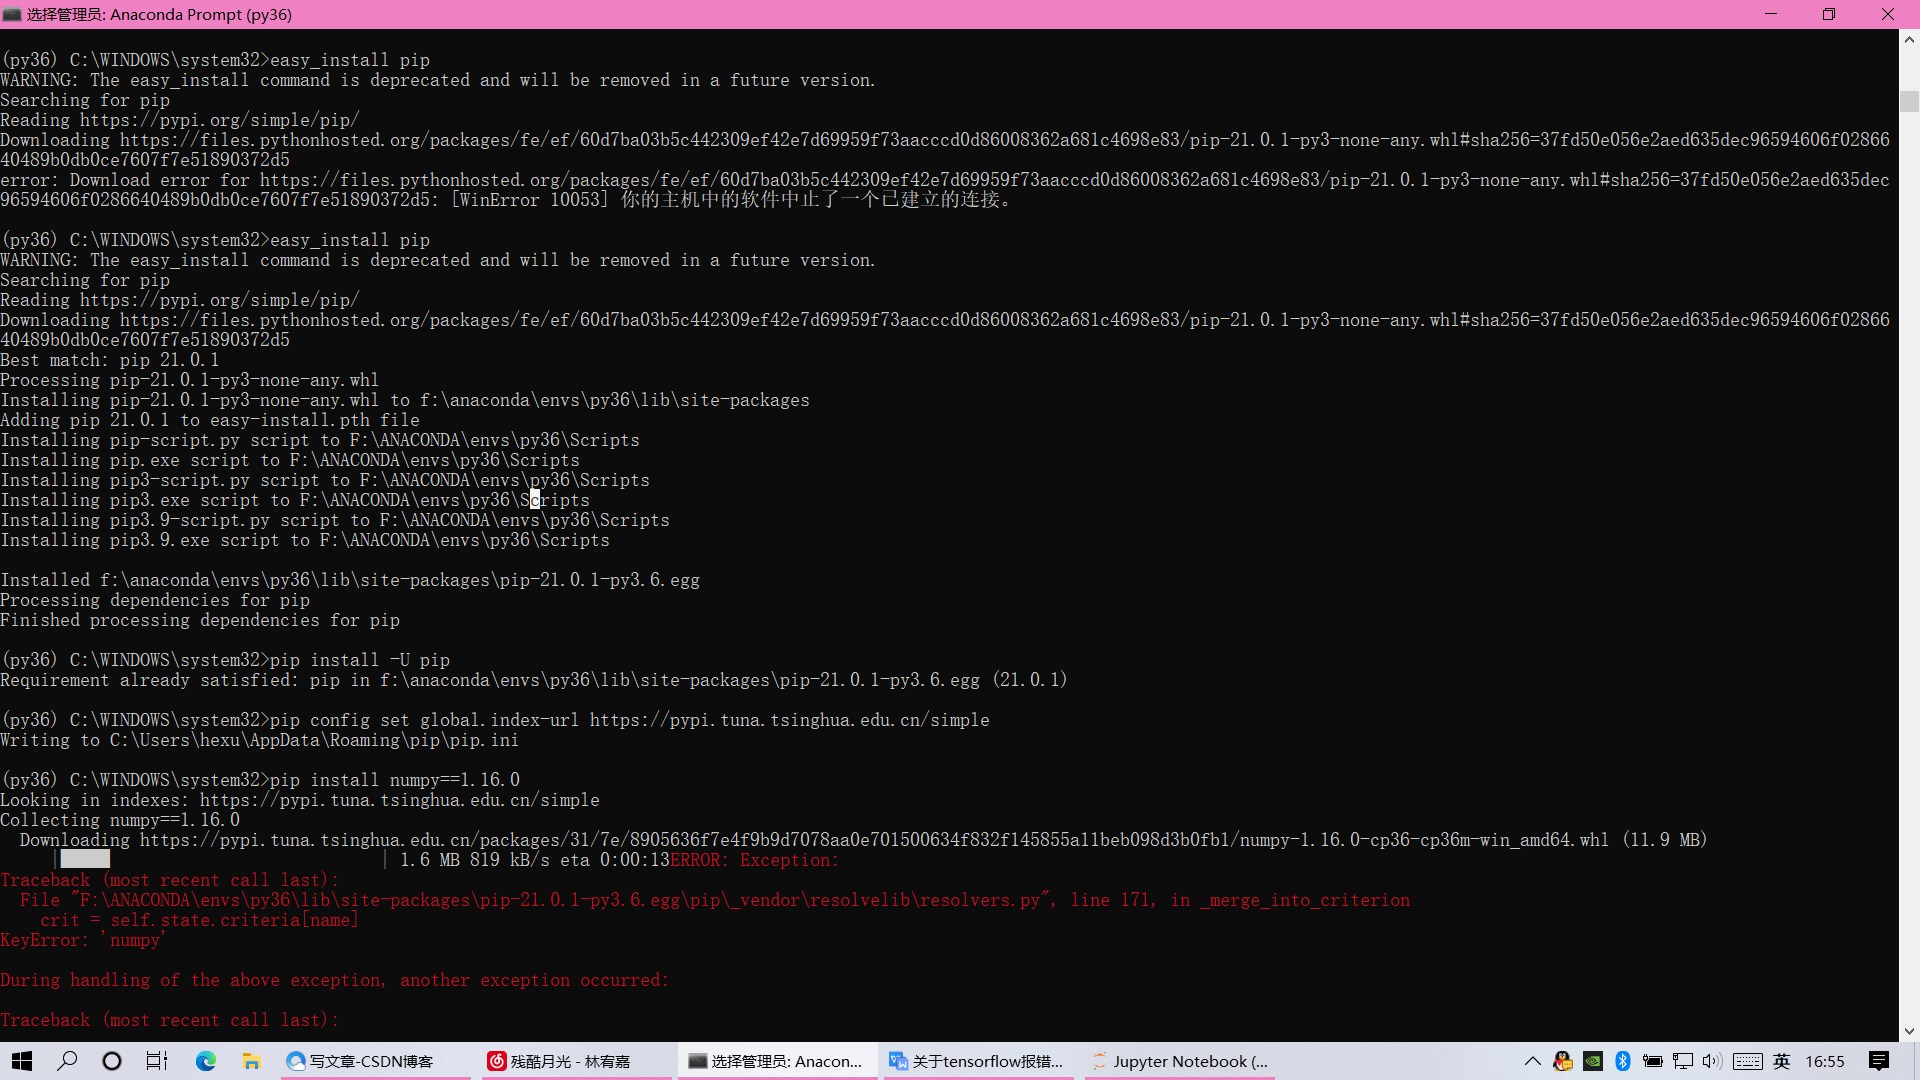
Task: Click the taskbar Search magnifier icon
Action: point(67,1061)
